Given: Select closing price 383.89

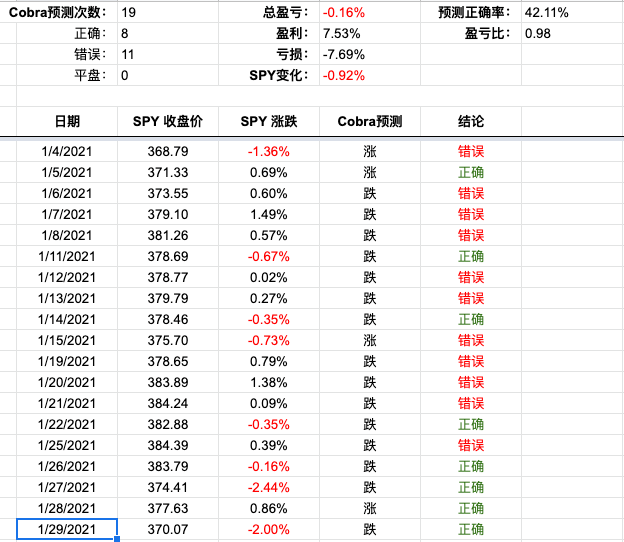Looking at the screenshot, I should 168,382.
